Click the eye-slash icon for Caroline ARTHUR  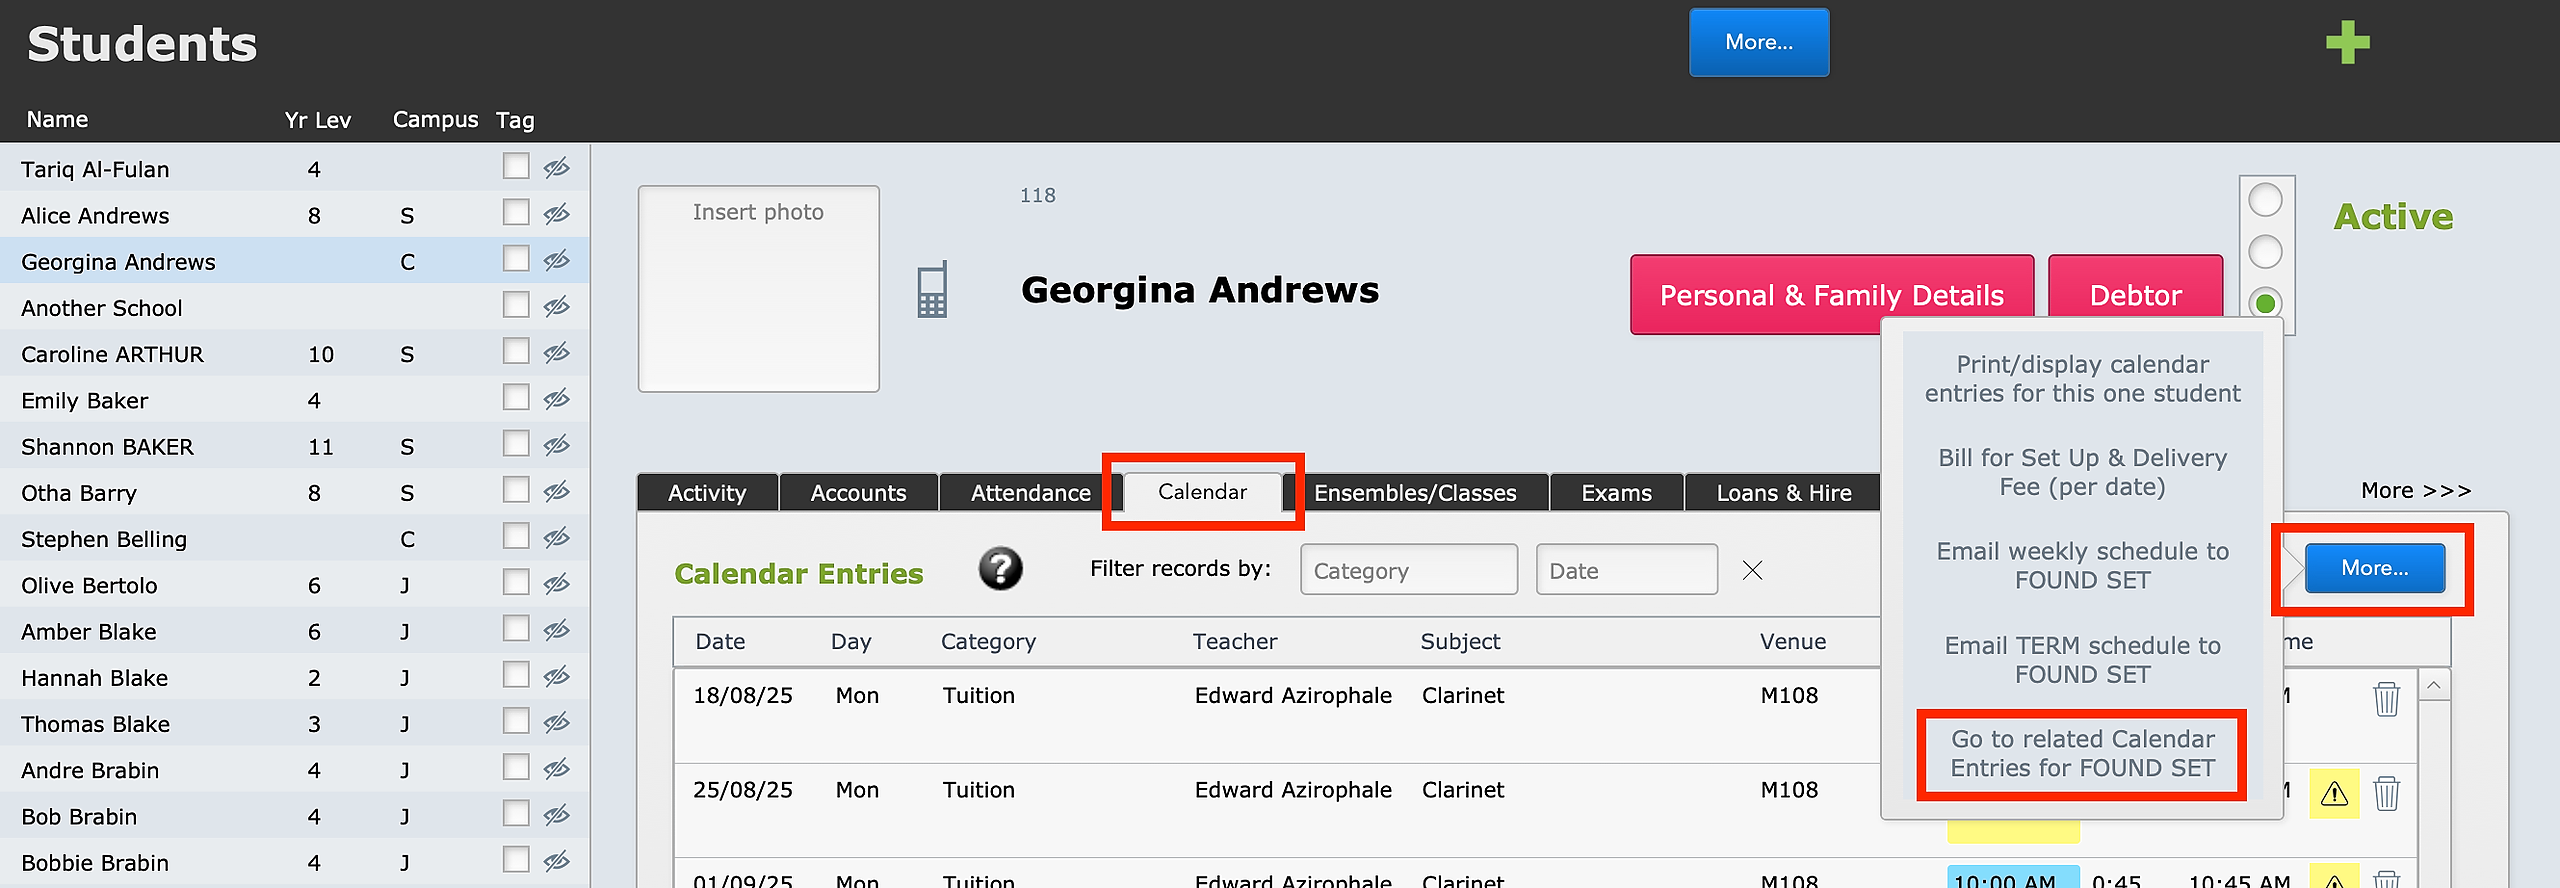pos(557,352)
